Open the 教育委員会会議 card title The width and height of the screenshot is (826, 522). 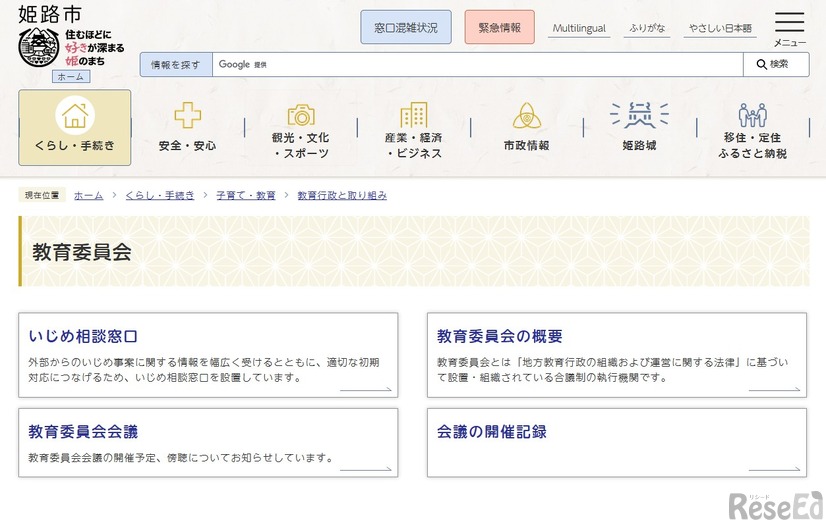pyautogui.click(x=83, y=432)
